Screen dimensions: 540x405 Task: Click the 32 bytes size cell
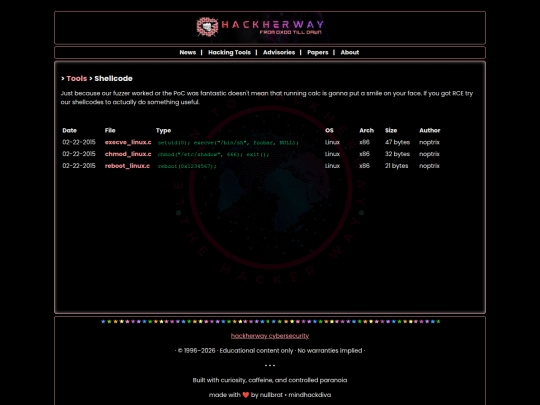[x=397, y=154]
